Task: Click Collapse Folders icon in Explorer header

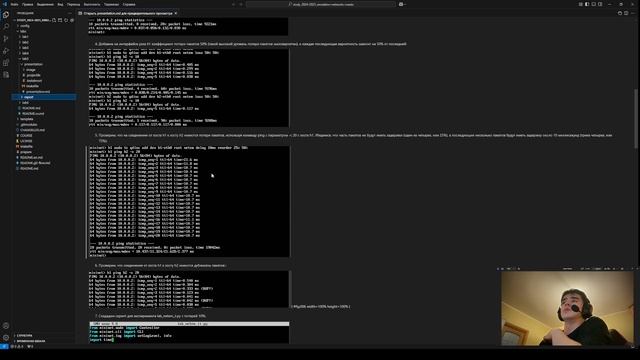Action: pyautogui.click(x=72, y=20)
